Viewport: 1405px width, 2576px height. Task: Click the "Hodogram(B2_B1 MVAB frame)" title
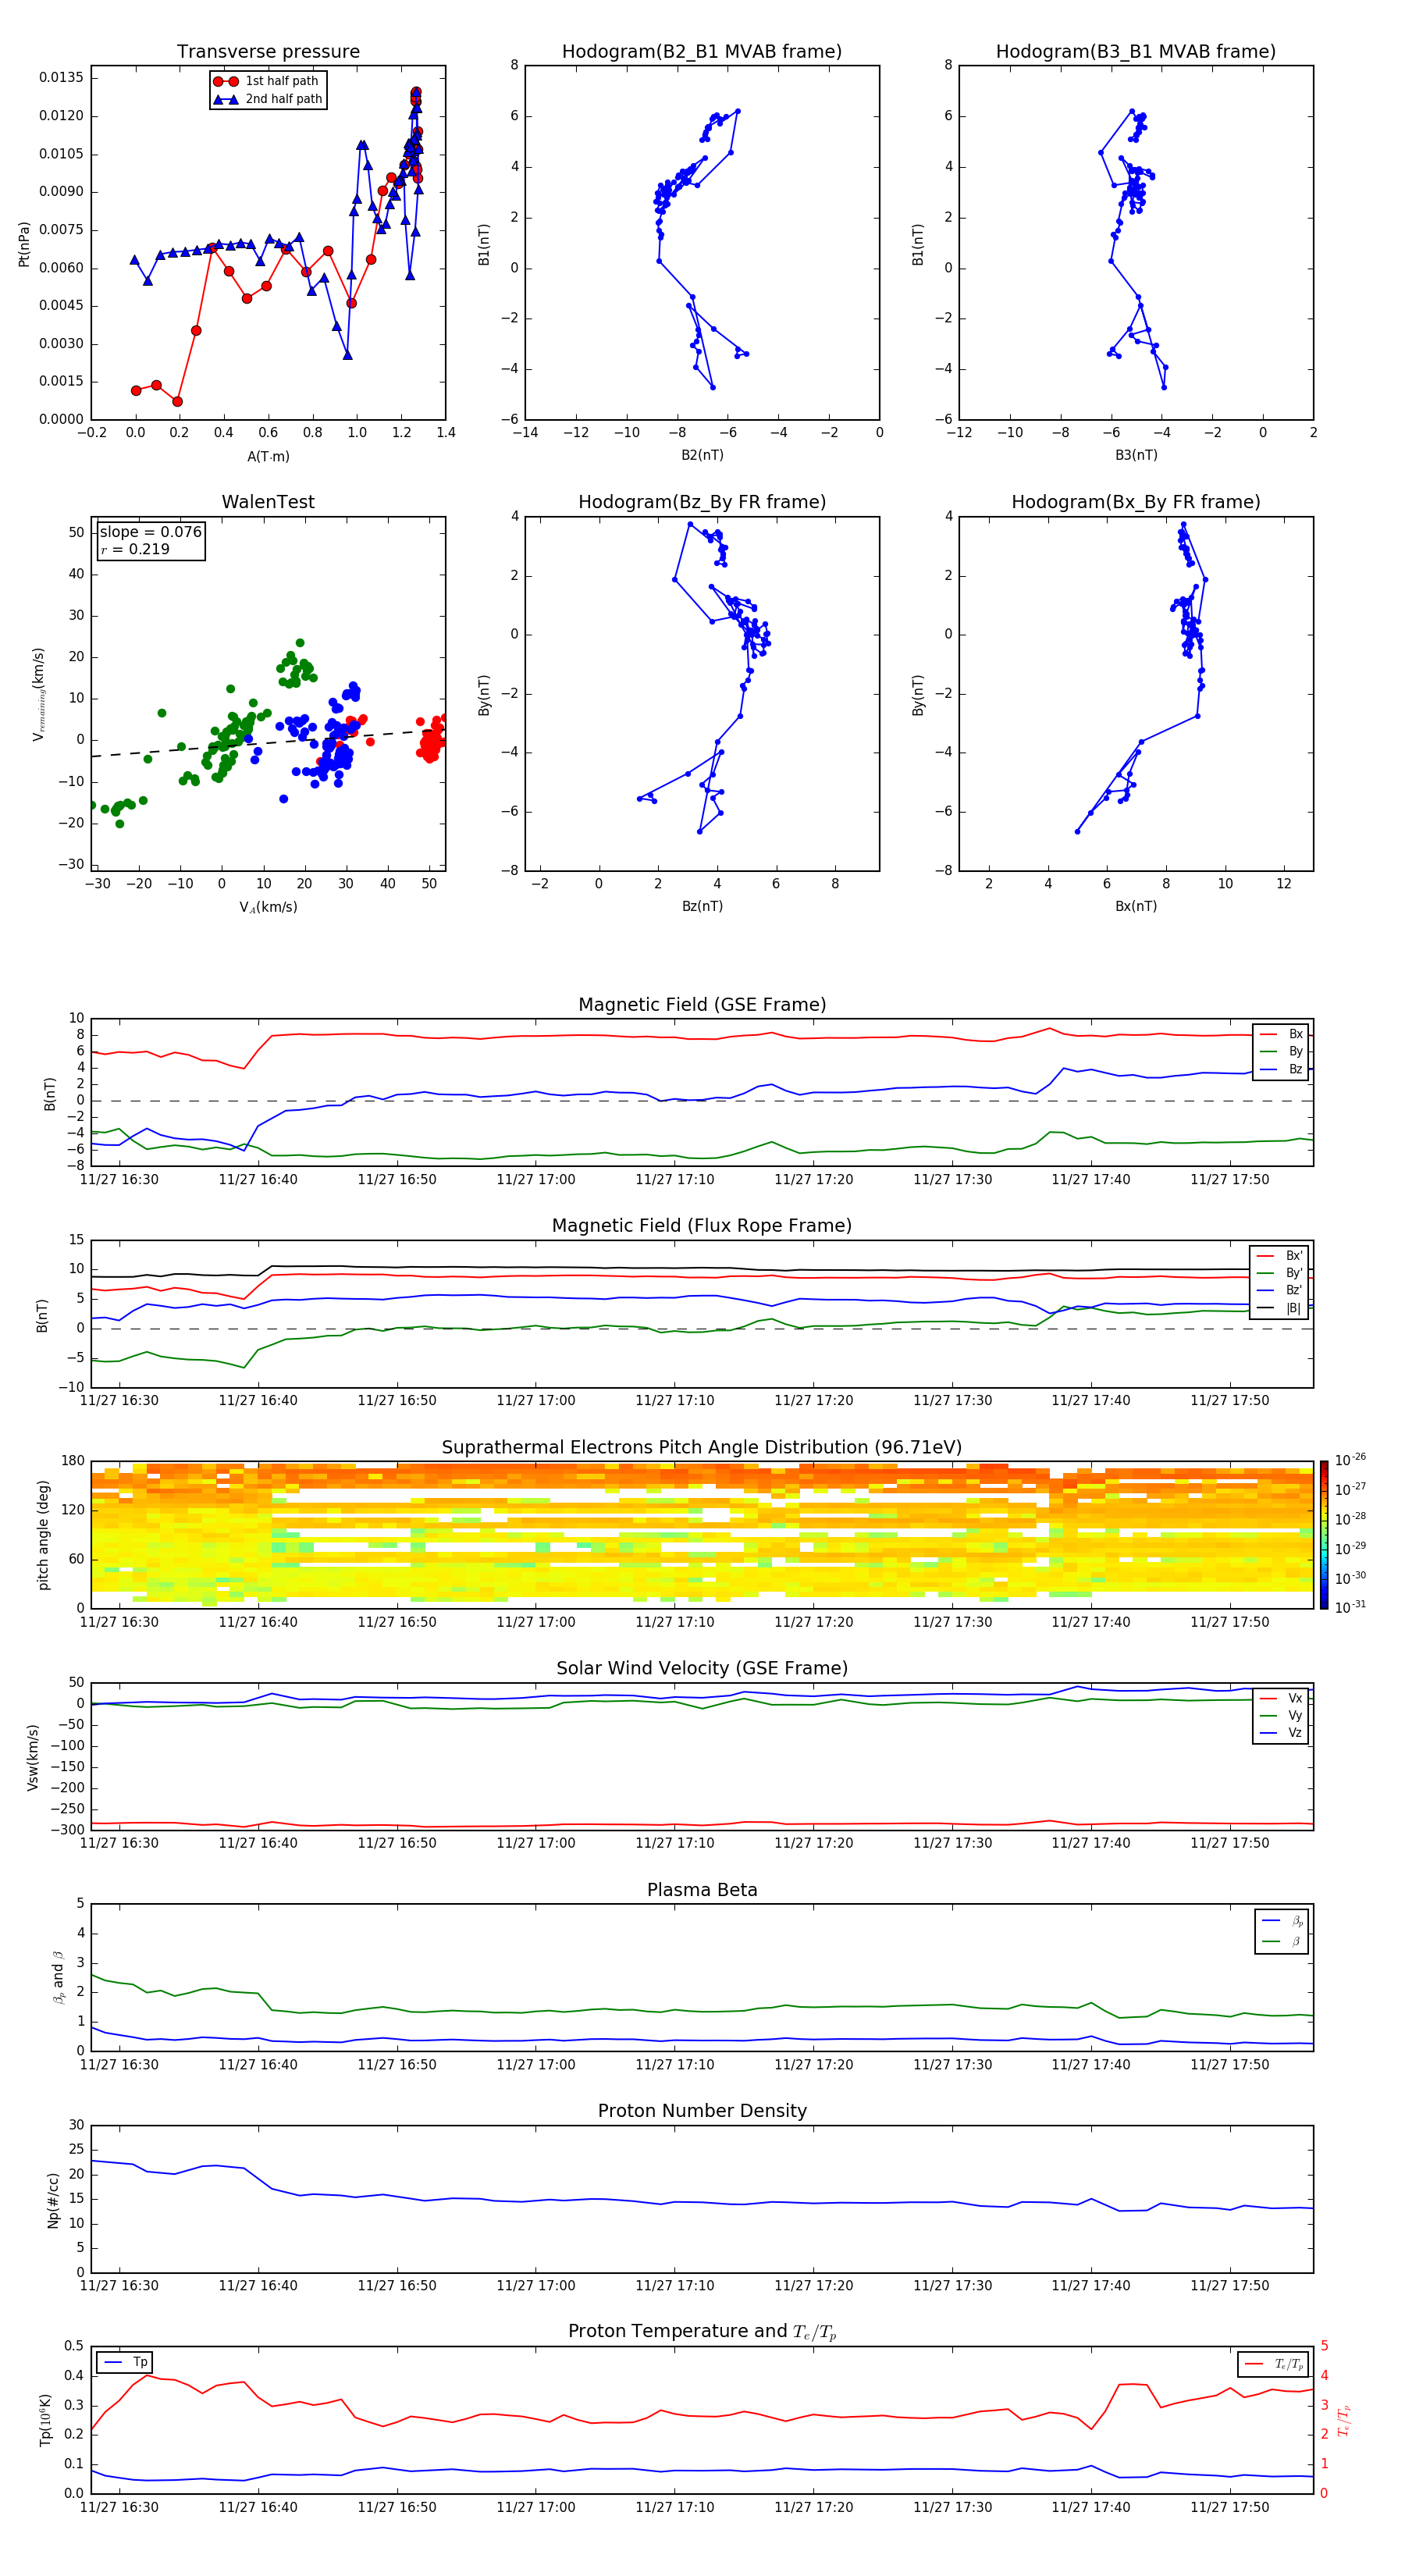(x=702, y=52)
